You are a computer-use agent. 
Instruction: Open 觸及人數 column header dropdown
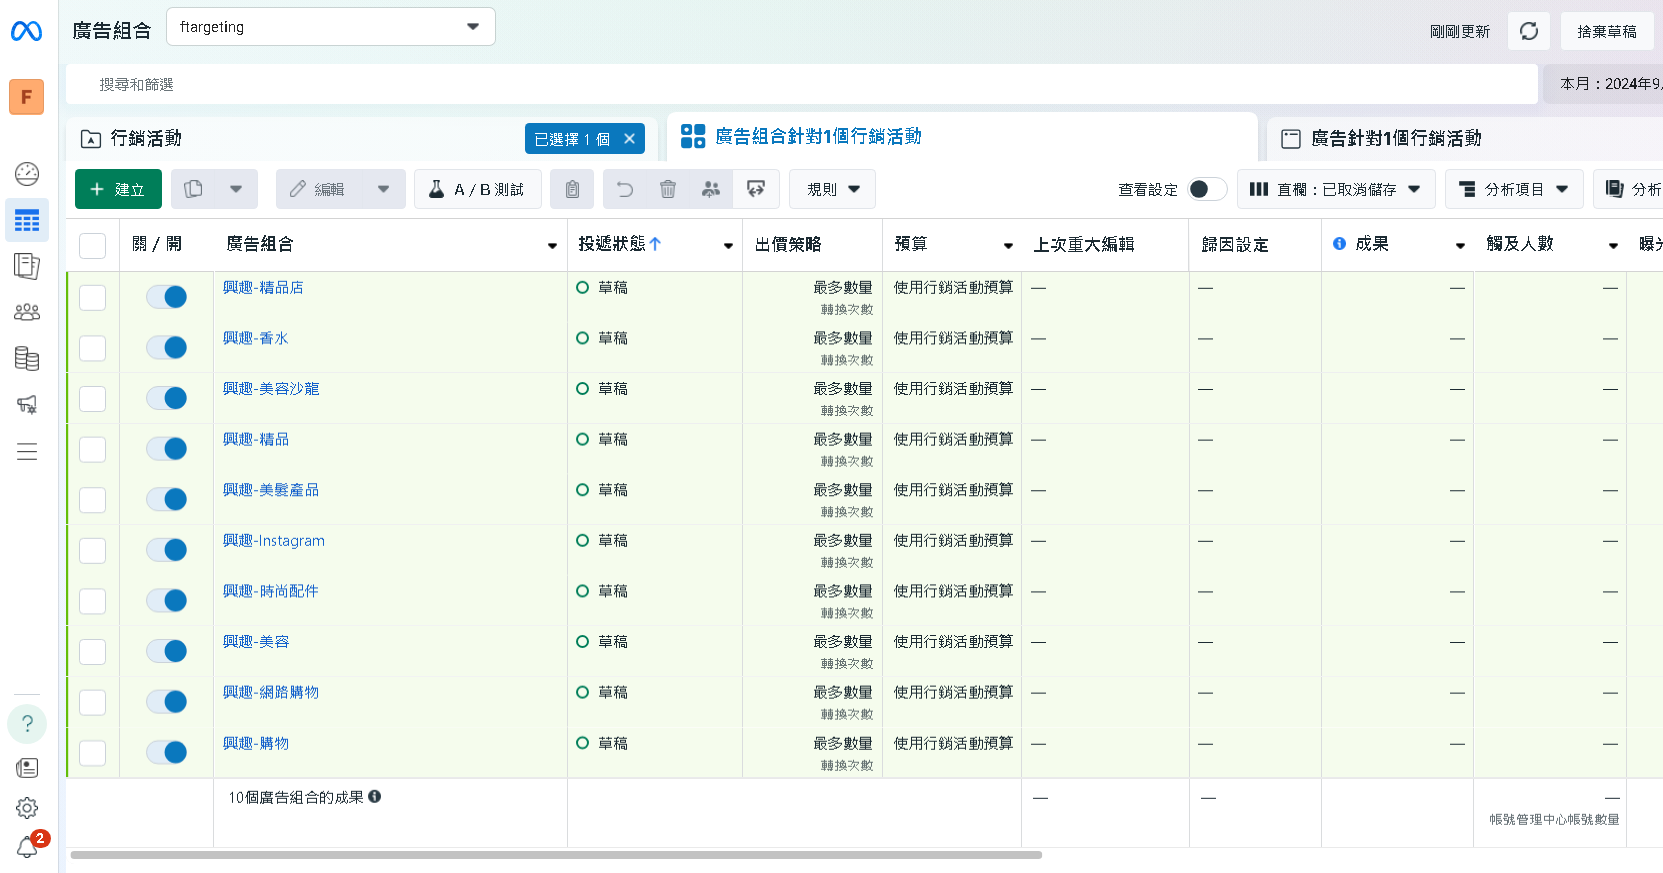click(x=1613, y=246)
